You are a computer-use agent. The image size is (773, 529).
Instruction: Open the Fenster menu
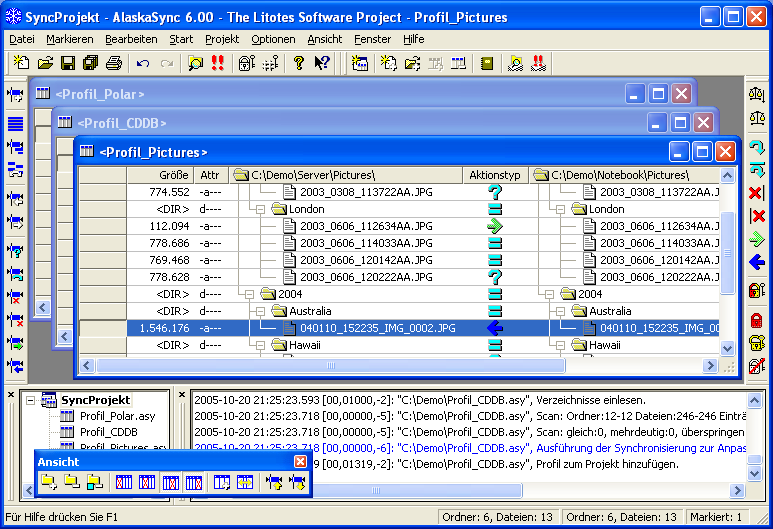click(x=372, y=39)
